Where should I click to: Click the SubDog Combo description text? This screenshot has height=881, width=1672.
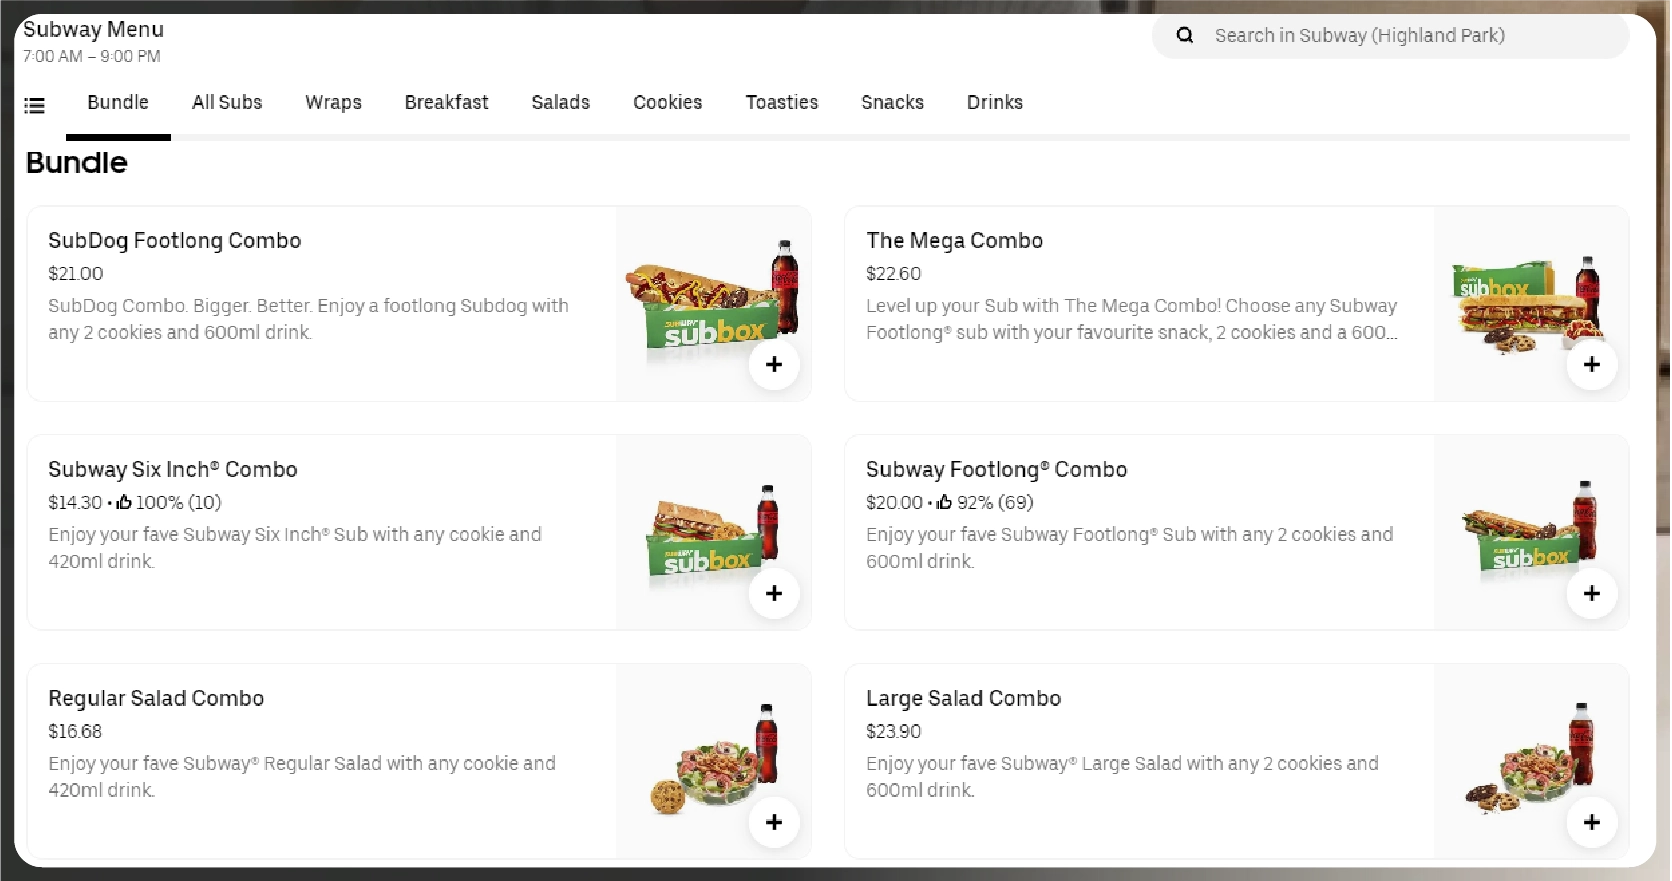point(308,320)
